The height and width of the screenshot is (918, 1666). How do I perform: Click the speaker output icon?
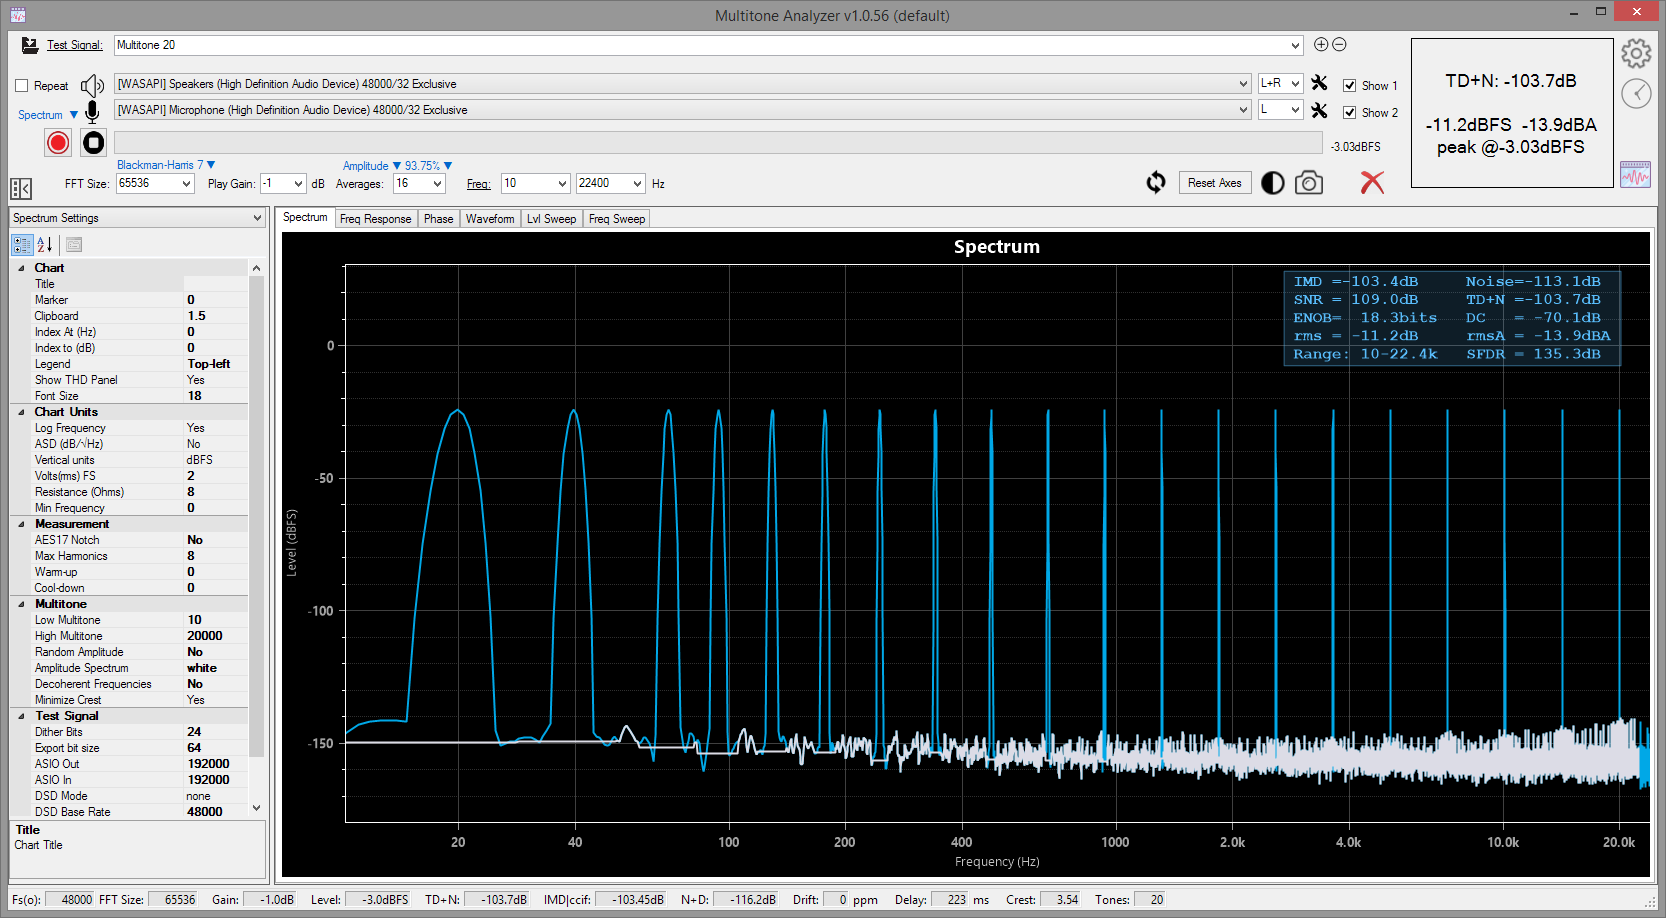pos(92,85)
